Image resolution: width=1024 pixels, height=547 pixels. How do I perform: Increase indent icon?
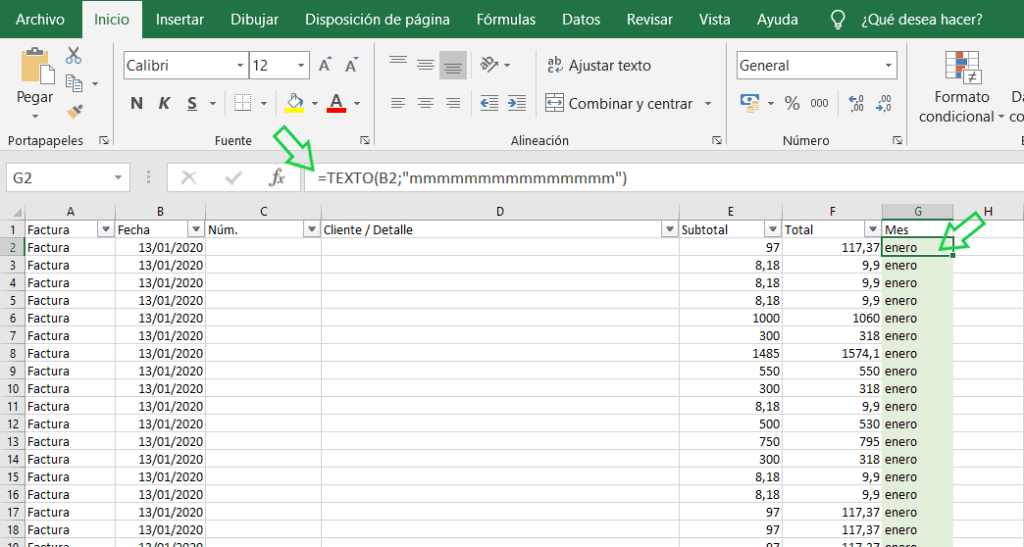click(517, 103)
